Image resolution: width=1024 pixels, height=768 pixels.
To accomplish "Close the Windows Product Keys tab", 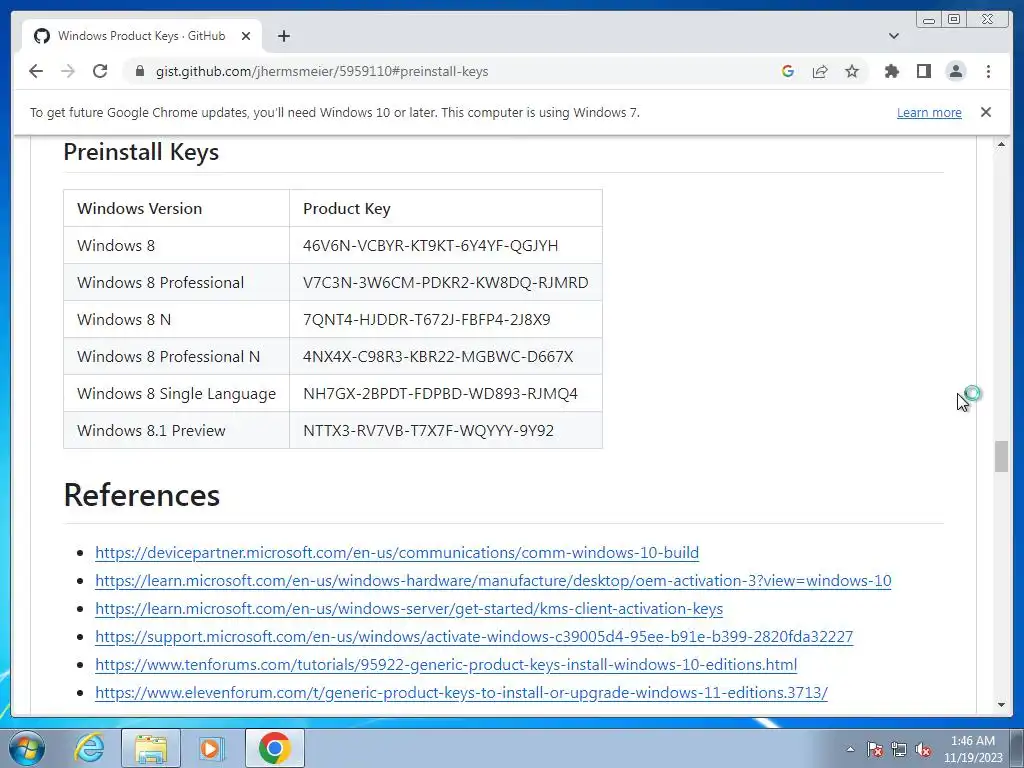I will (x=246, y=36).
